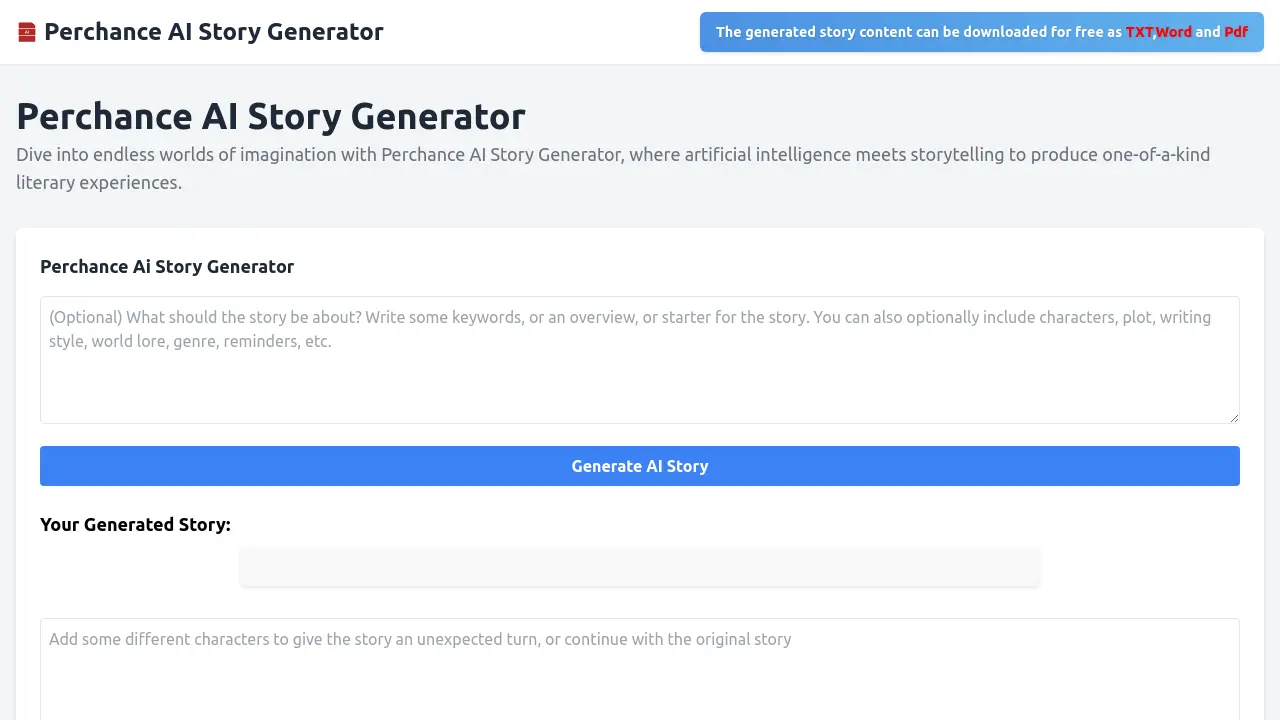The image size is (1280, 720).
Task: Click the Perchance Ai Story Generator form heading
Action: pos(167,266)
